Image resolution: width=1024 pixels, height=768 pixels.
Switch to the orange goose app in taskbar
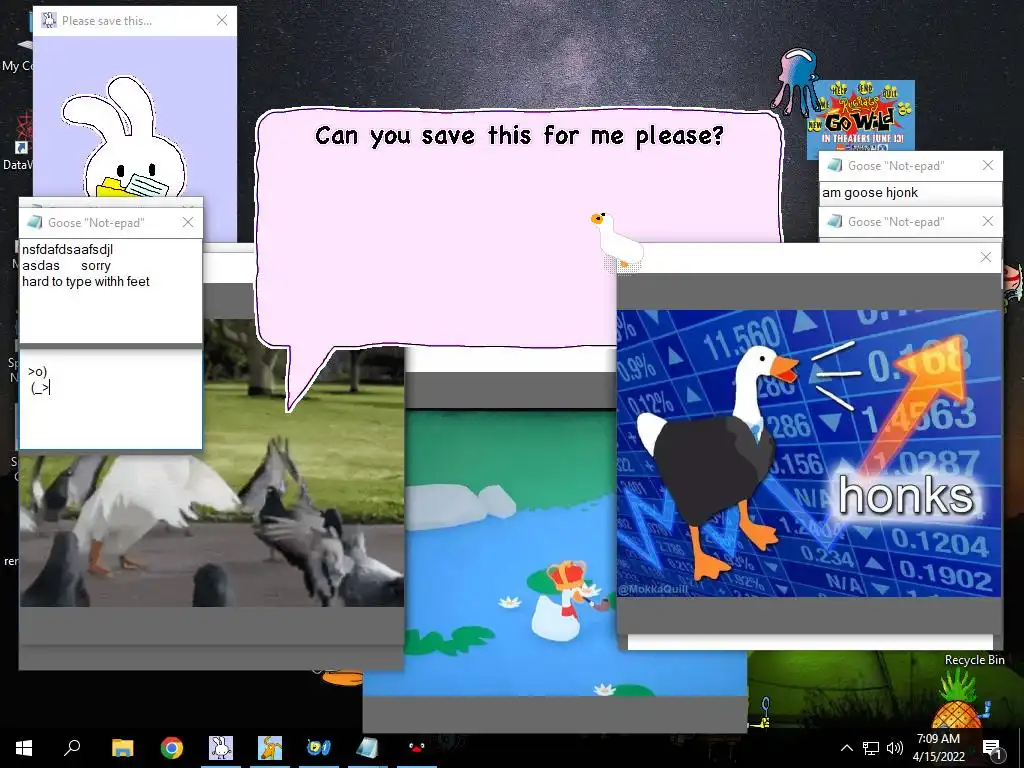tap(270, 748)
